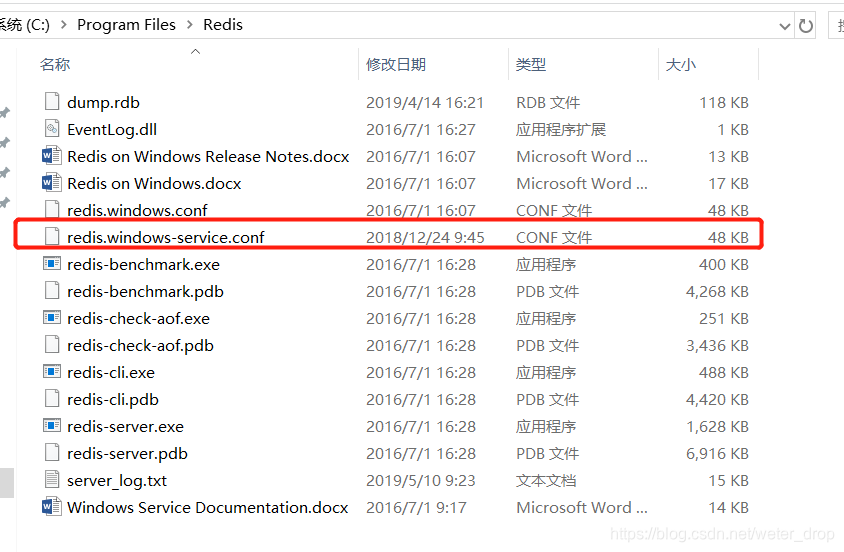
Task: Click Word icon of Windows Service Documentation.docx
Action: pyautogui.click(x=52, y=506)
